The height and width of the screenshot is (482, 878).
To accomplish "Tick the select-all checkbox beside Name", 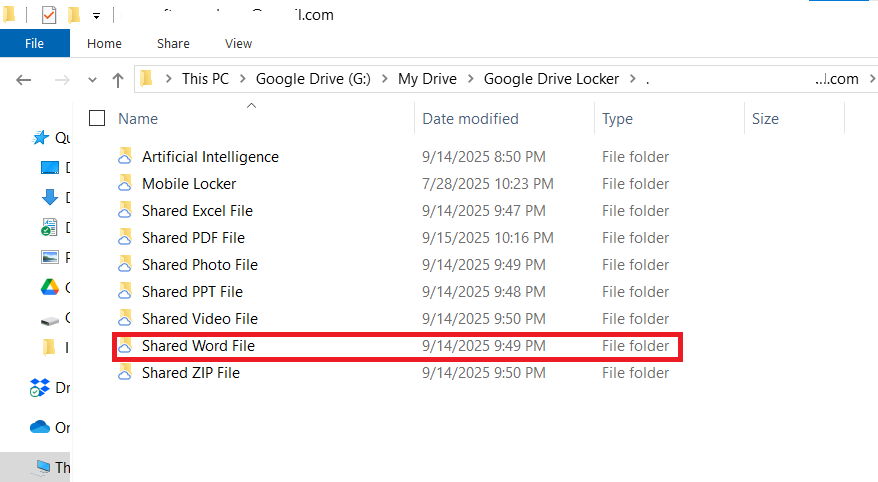I will pos(97,118).
